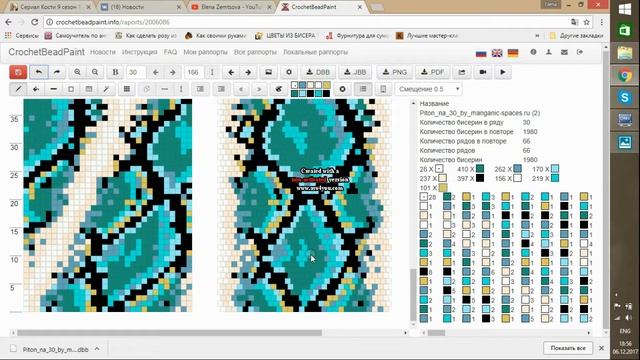The width and height of the screenshot is (640, 360).
Task: Expand the bookmarks overflow chevron
Action: (537, 36)
